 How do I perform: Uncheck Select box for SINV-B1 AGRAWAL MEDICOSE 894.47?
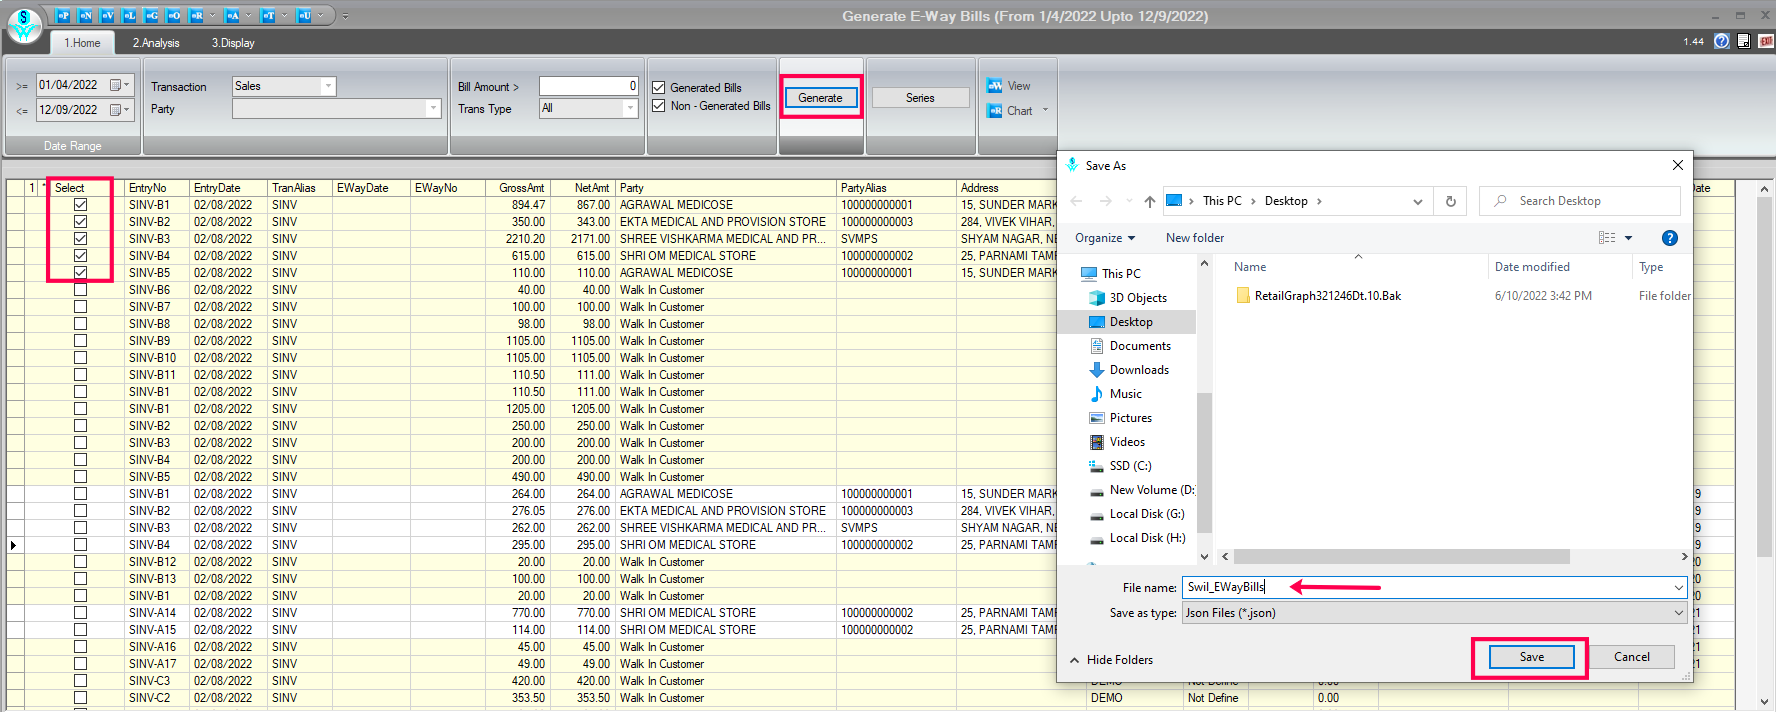pos(80,205)
